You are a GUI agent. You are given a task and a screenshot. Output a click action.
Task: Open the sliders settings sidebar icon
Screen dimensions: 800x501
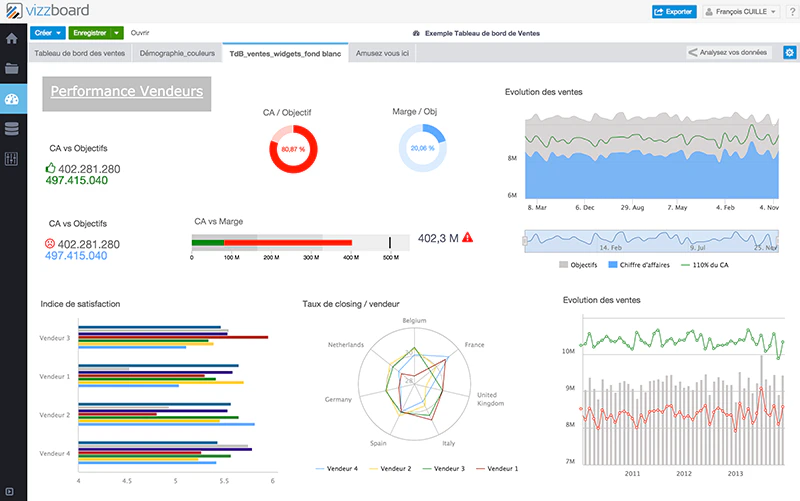(x=11, y=159)
